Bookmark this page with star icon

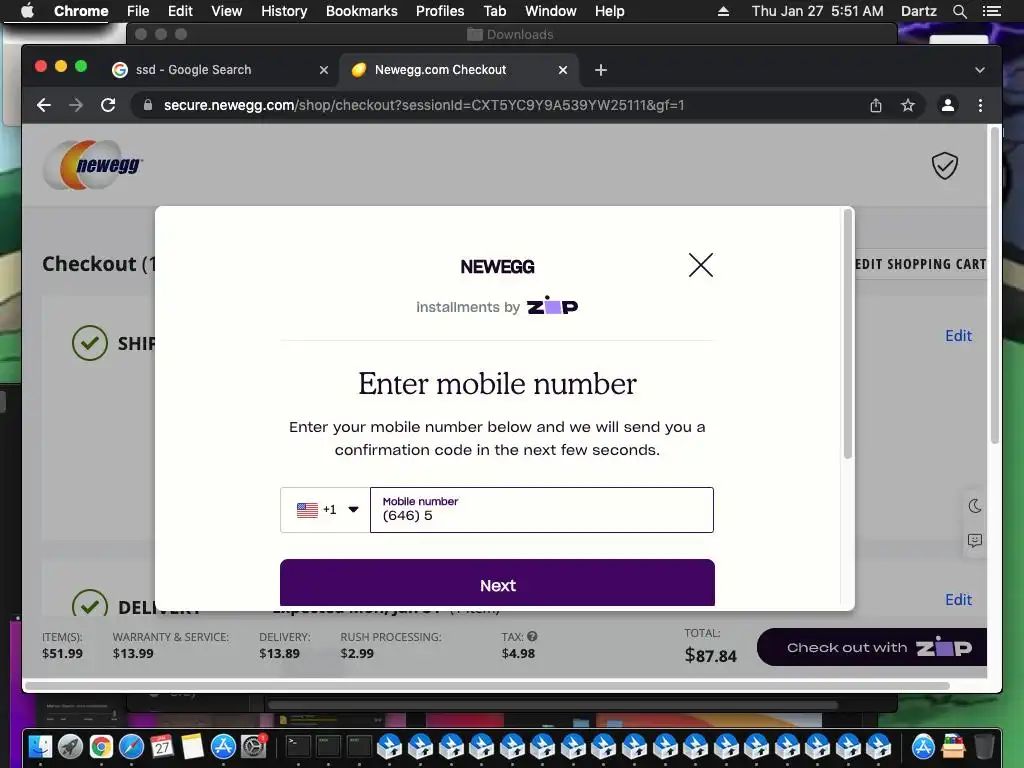[908, 105]
